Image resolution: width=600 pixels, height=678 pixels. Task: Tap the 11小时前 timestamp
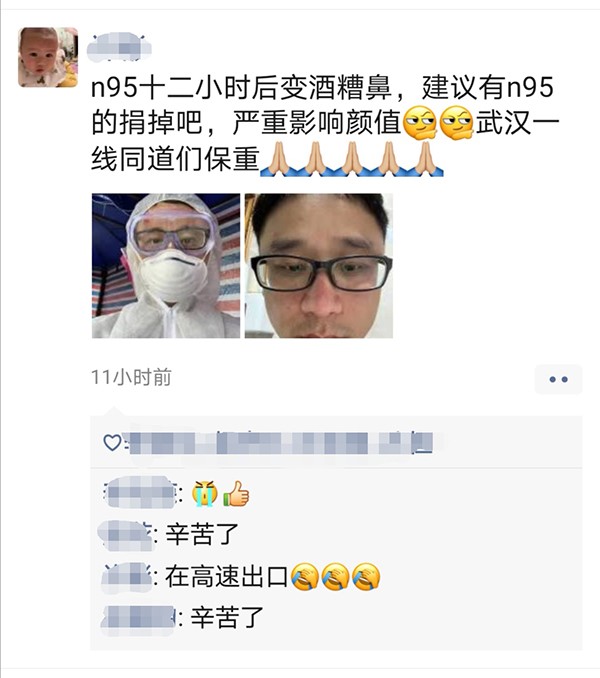pos(131,377)
